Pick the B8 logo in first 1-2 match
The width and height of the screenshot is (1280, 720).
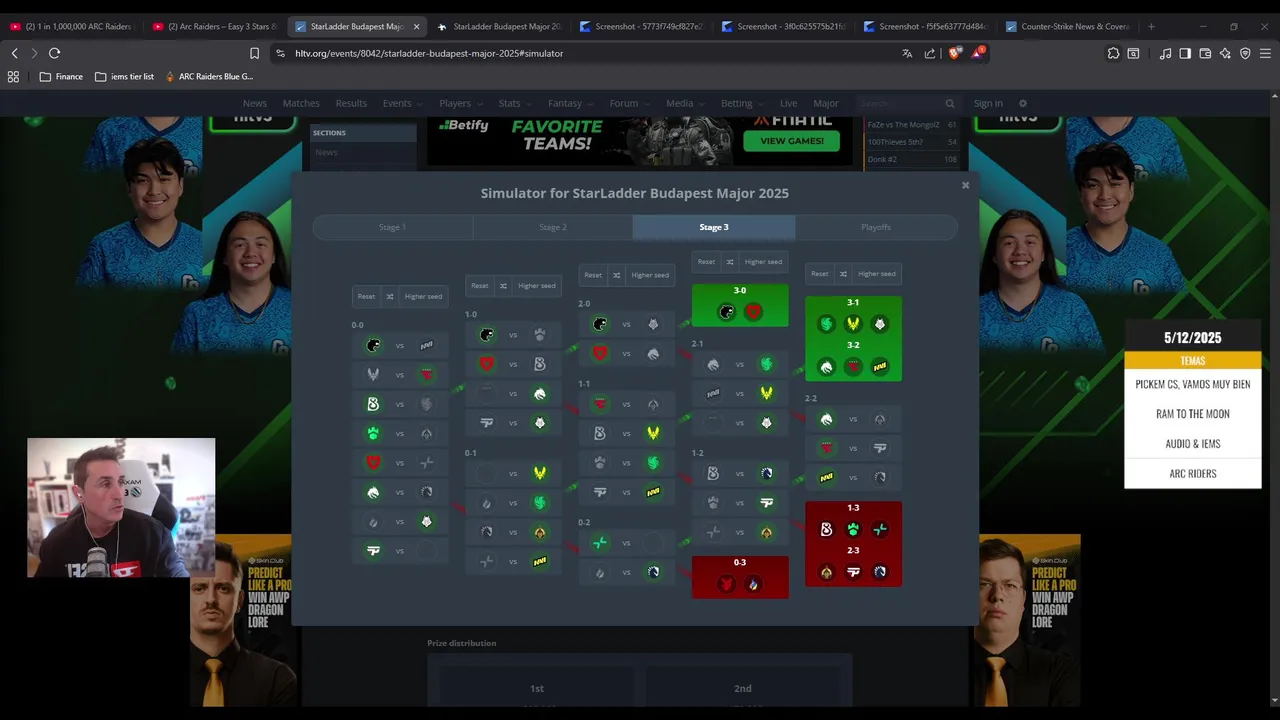coord(713,474)
